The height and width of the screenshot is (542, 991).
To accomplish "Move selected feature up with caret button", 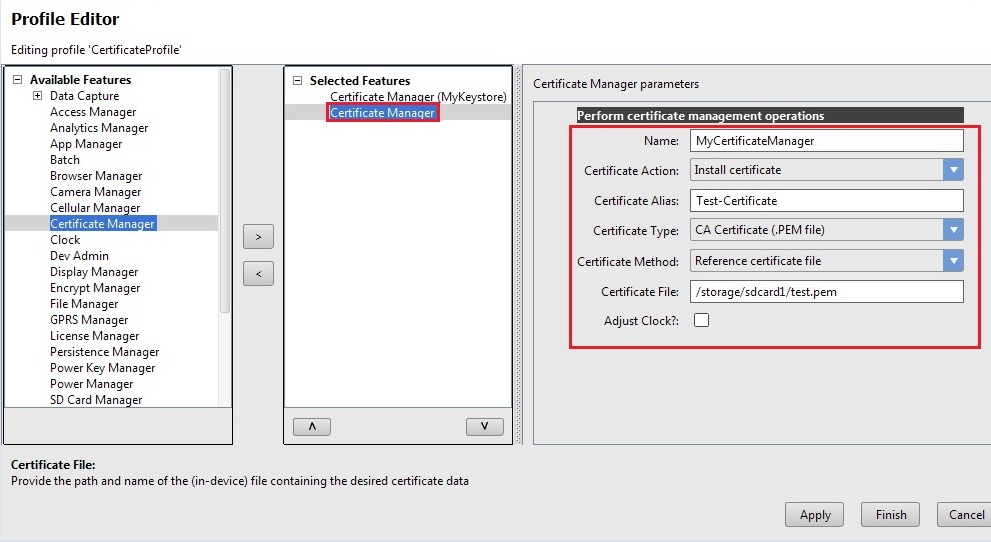I will tap(312, 426).
